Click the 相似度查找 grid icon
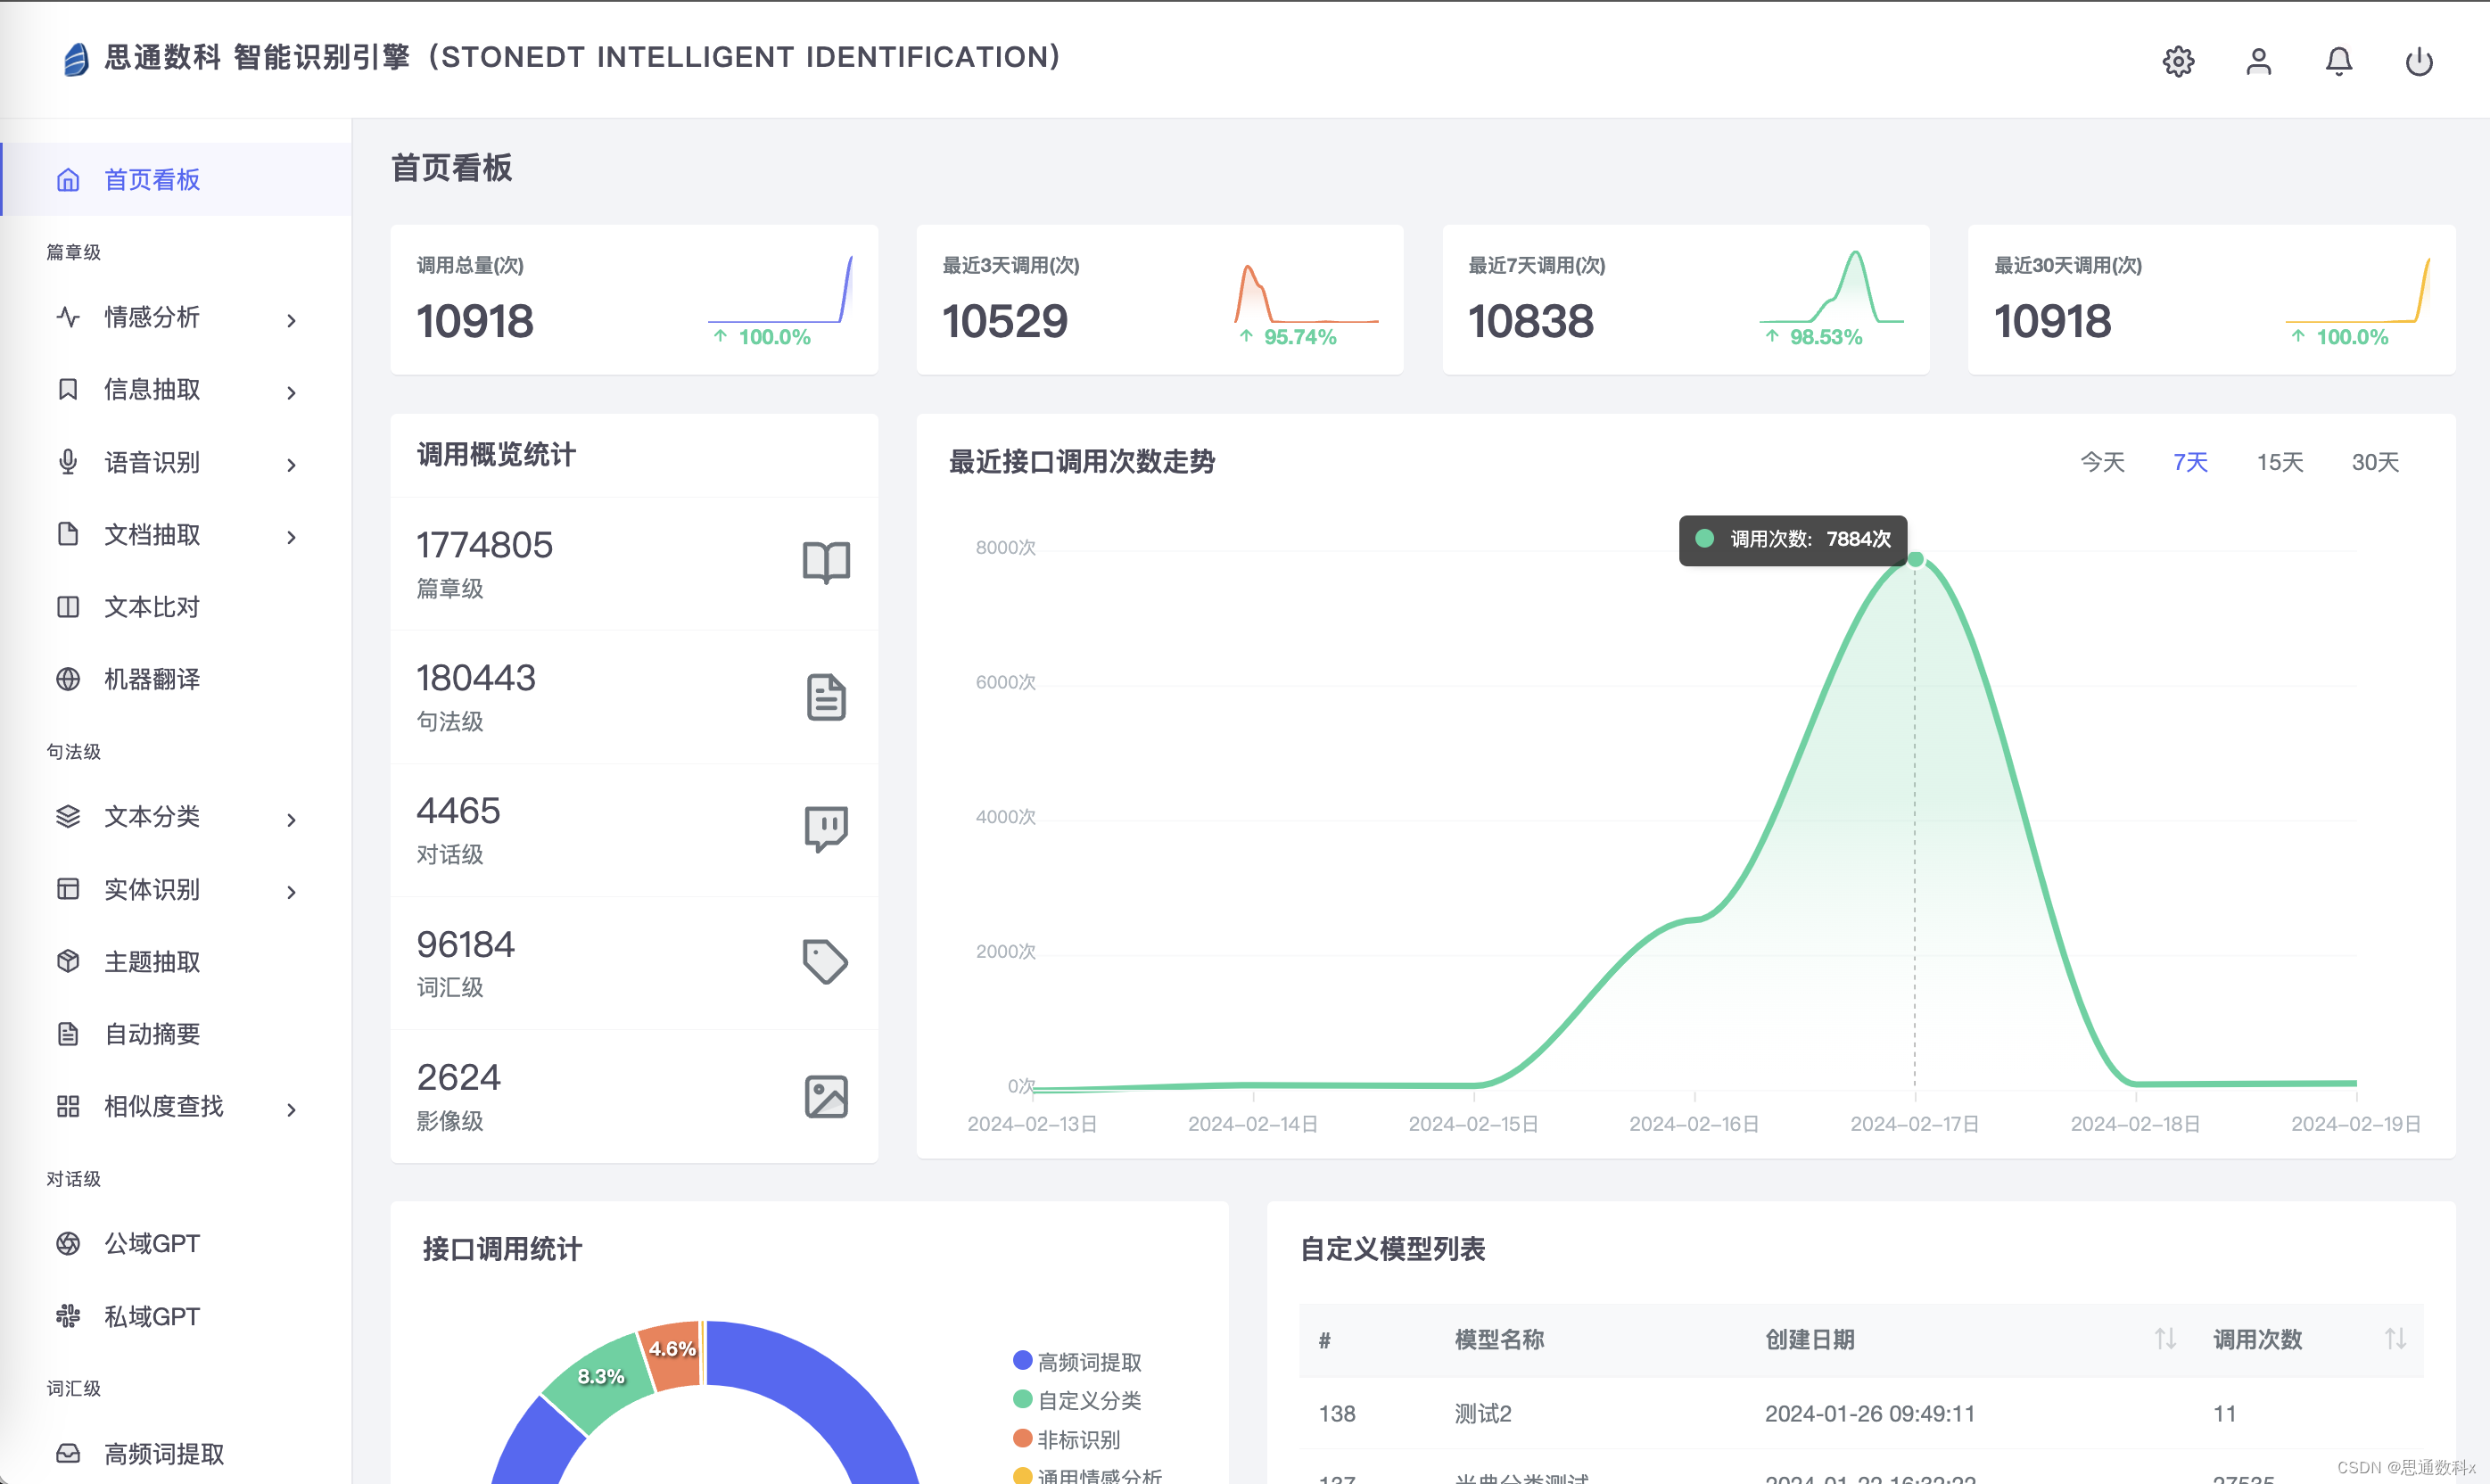The image size is (2490, 1484). [68, 1106]
